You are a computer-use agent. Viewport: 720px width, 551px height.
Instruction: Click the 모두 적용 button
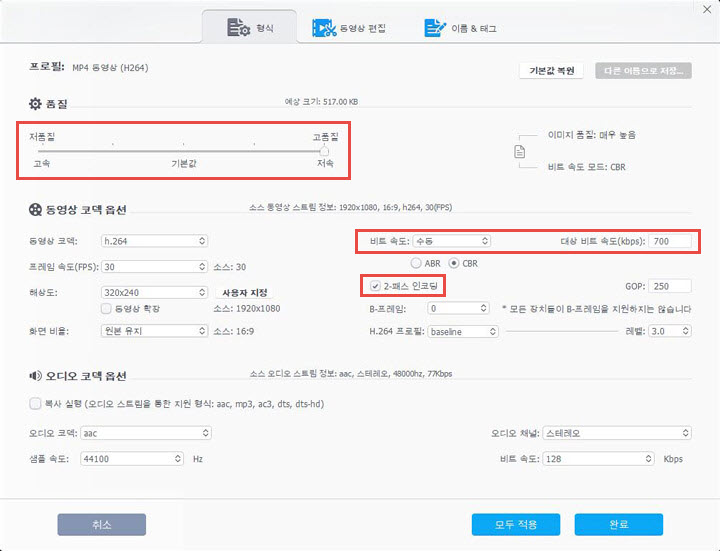[x=516, y=524]
